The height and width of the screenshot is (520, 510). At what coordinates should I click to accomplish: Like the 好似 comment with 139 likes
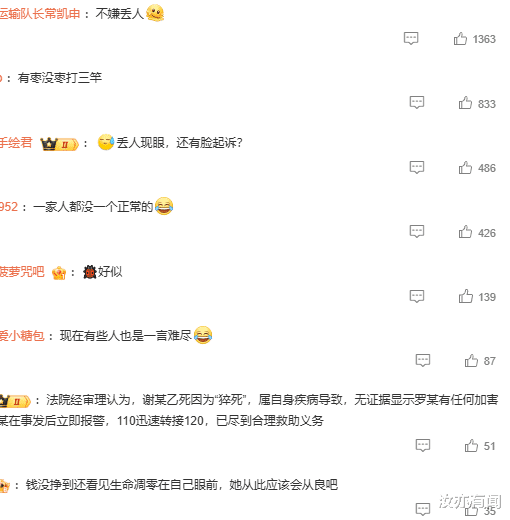click(465, 296)
